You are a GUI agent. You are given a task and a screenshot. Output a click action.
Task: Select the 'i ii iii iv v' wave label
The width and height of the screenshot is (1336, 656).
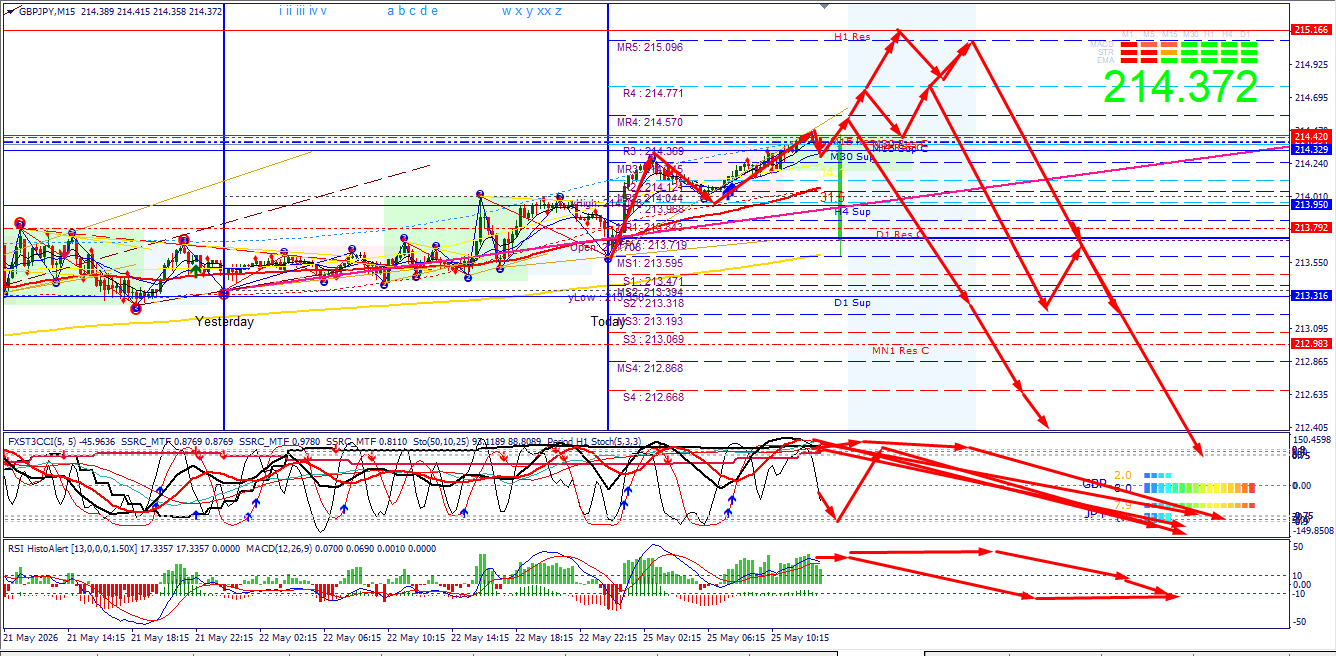pos(303,11)
